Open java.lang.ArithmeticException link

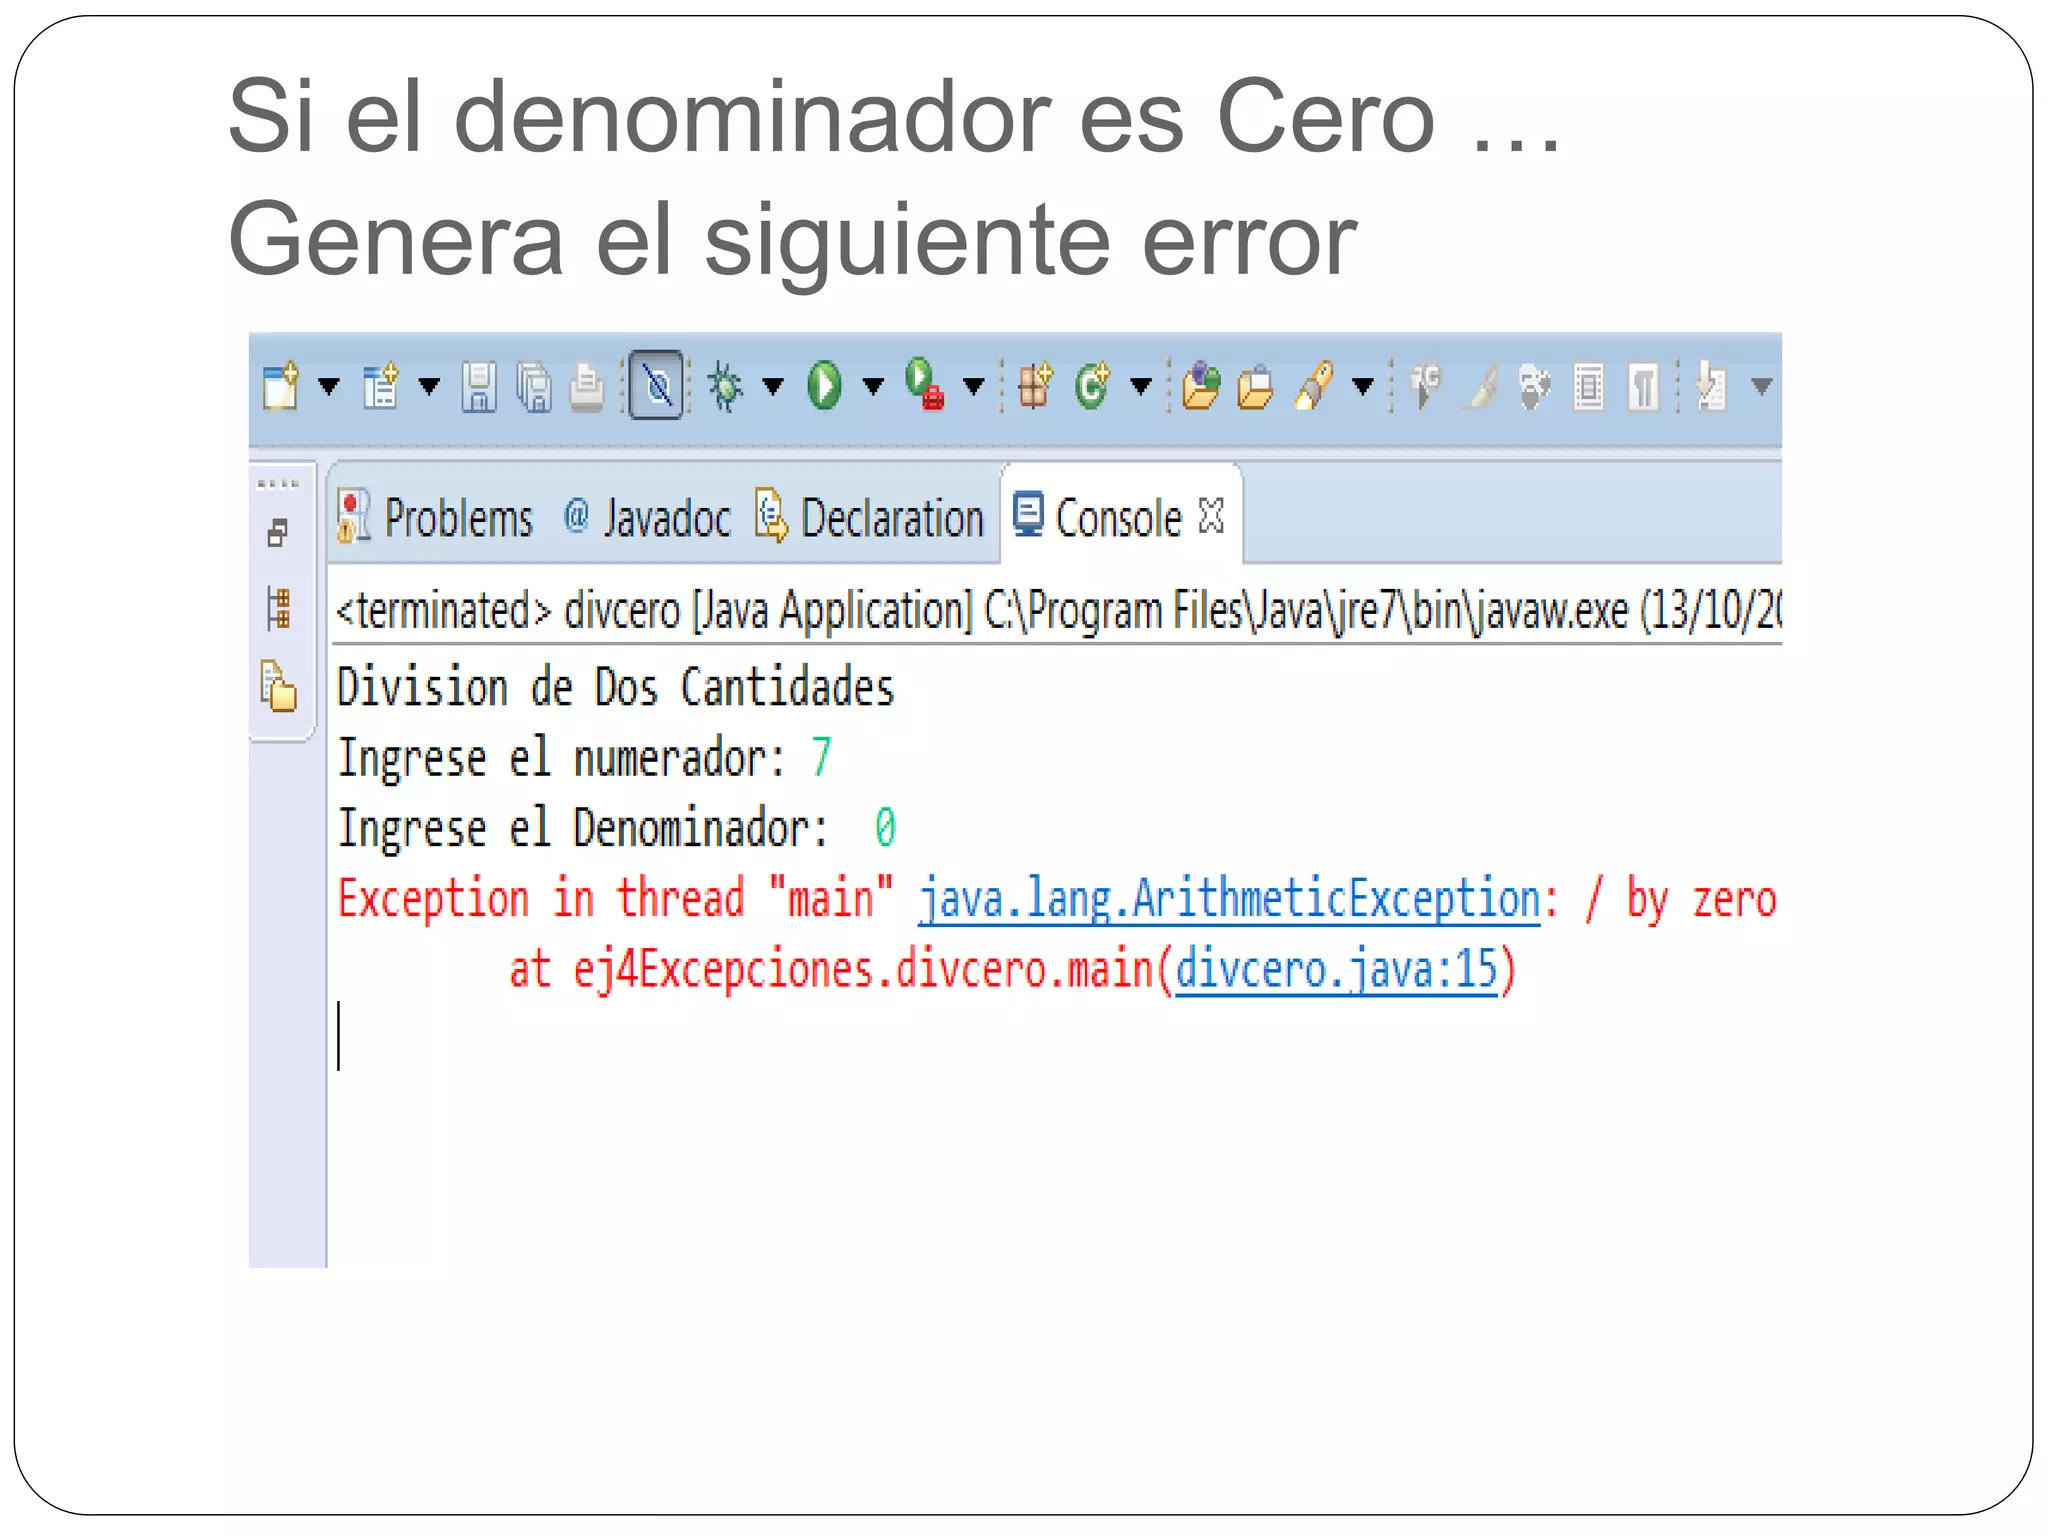pyautogui.click(x=1230, y=898)
